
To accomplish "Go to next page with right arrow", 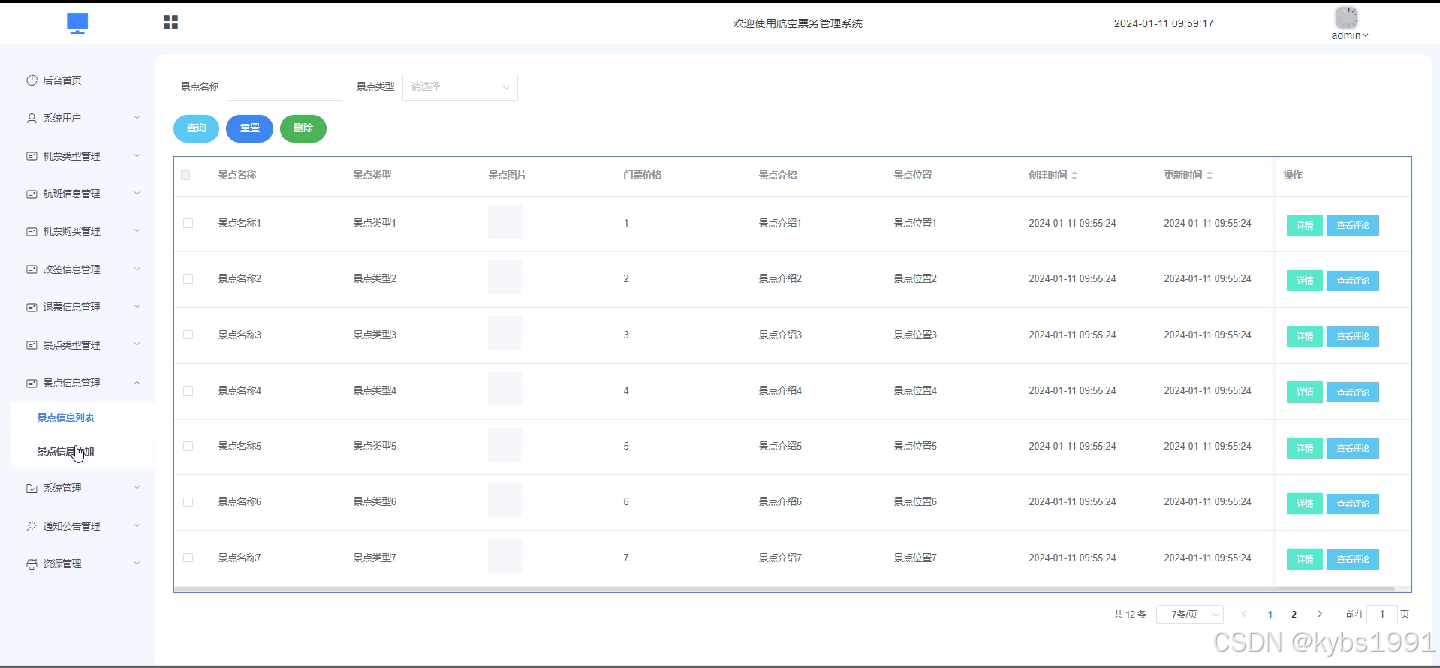I will pyautogui.click(x=1319, y=614).
